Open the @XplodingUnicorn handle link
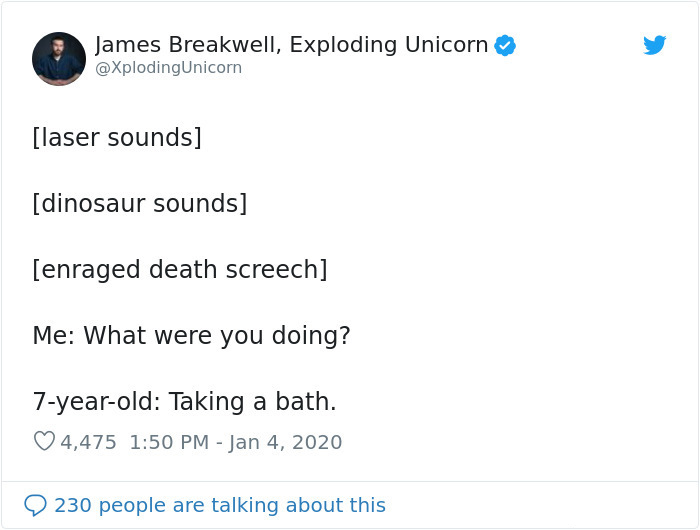700x530 pixels. pos(168,68)
